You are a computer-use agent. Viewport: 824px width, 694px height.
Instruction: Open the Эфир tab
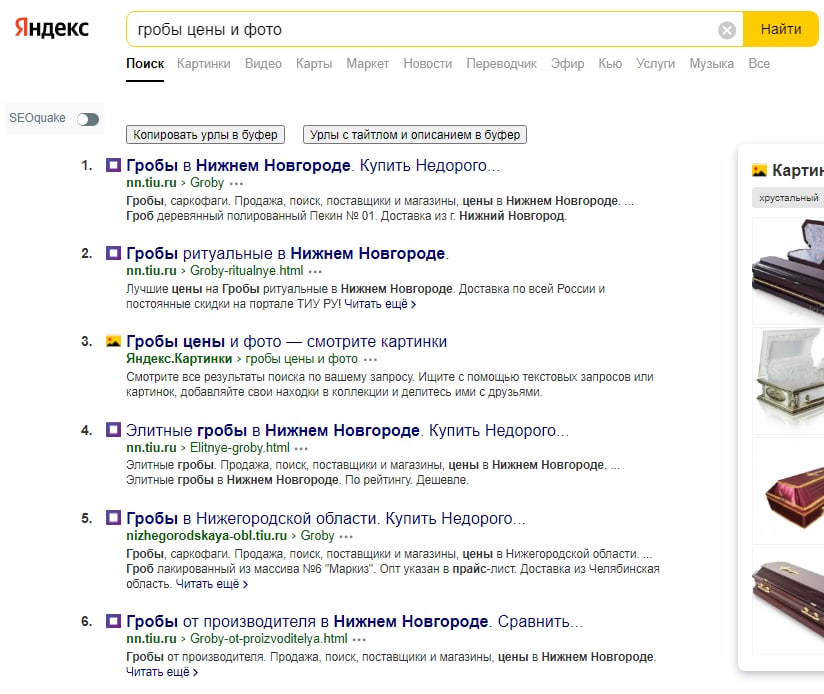tap(568, 64)
